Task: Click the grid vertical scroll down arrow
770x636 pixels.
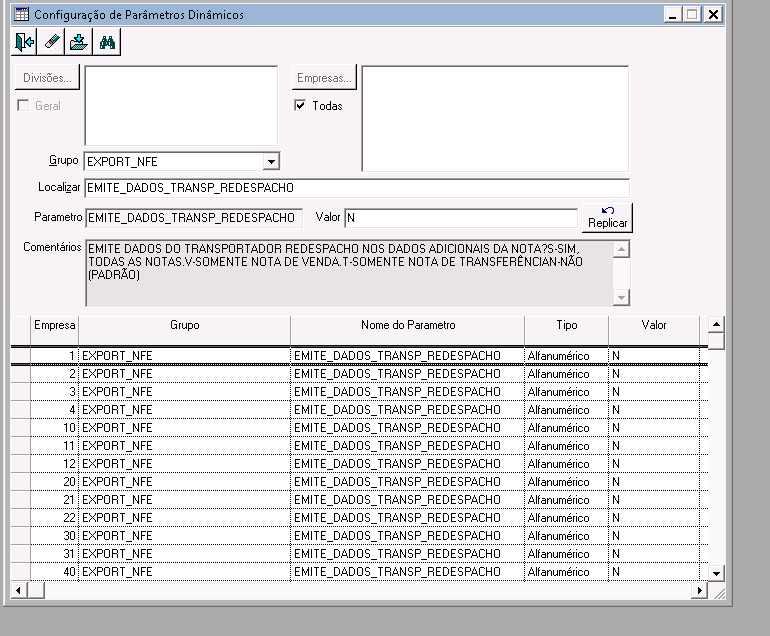Action: [716, 573]
